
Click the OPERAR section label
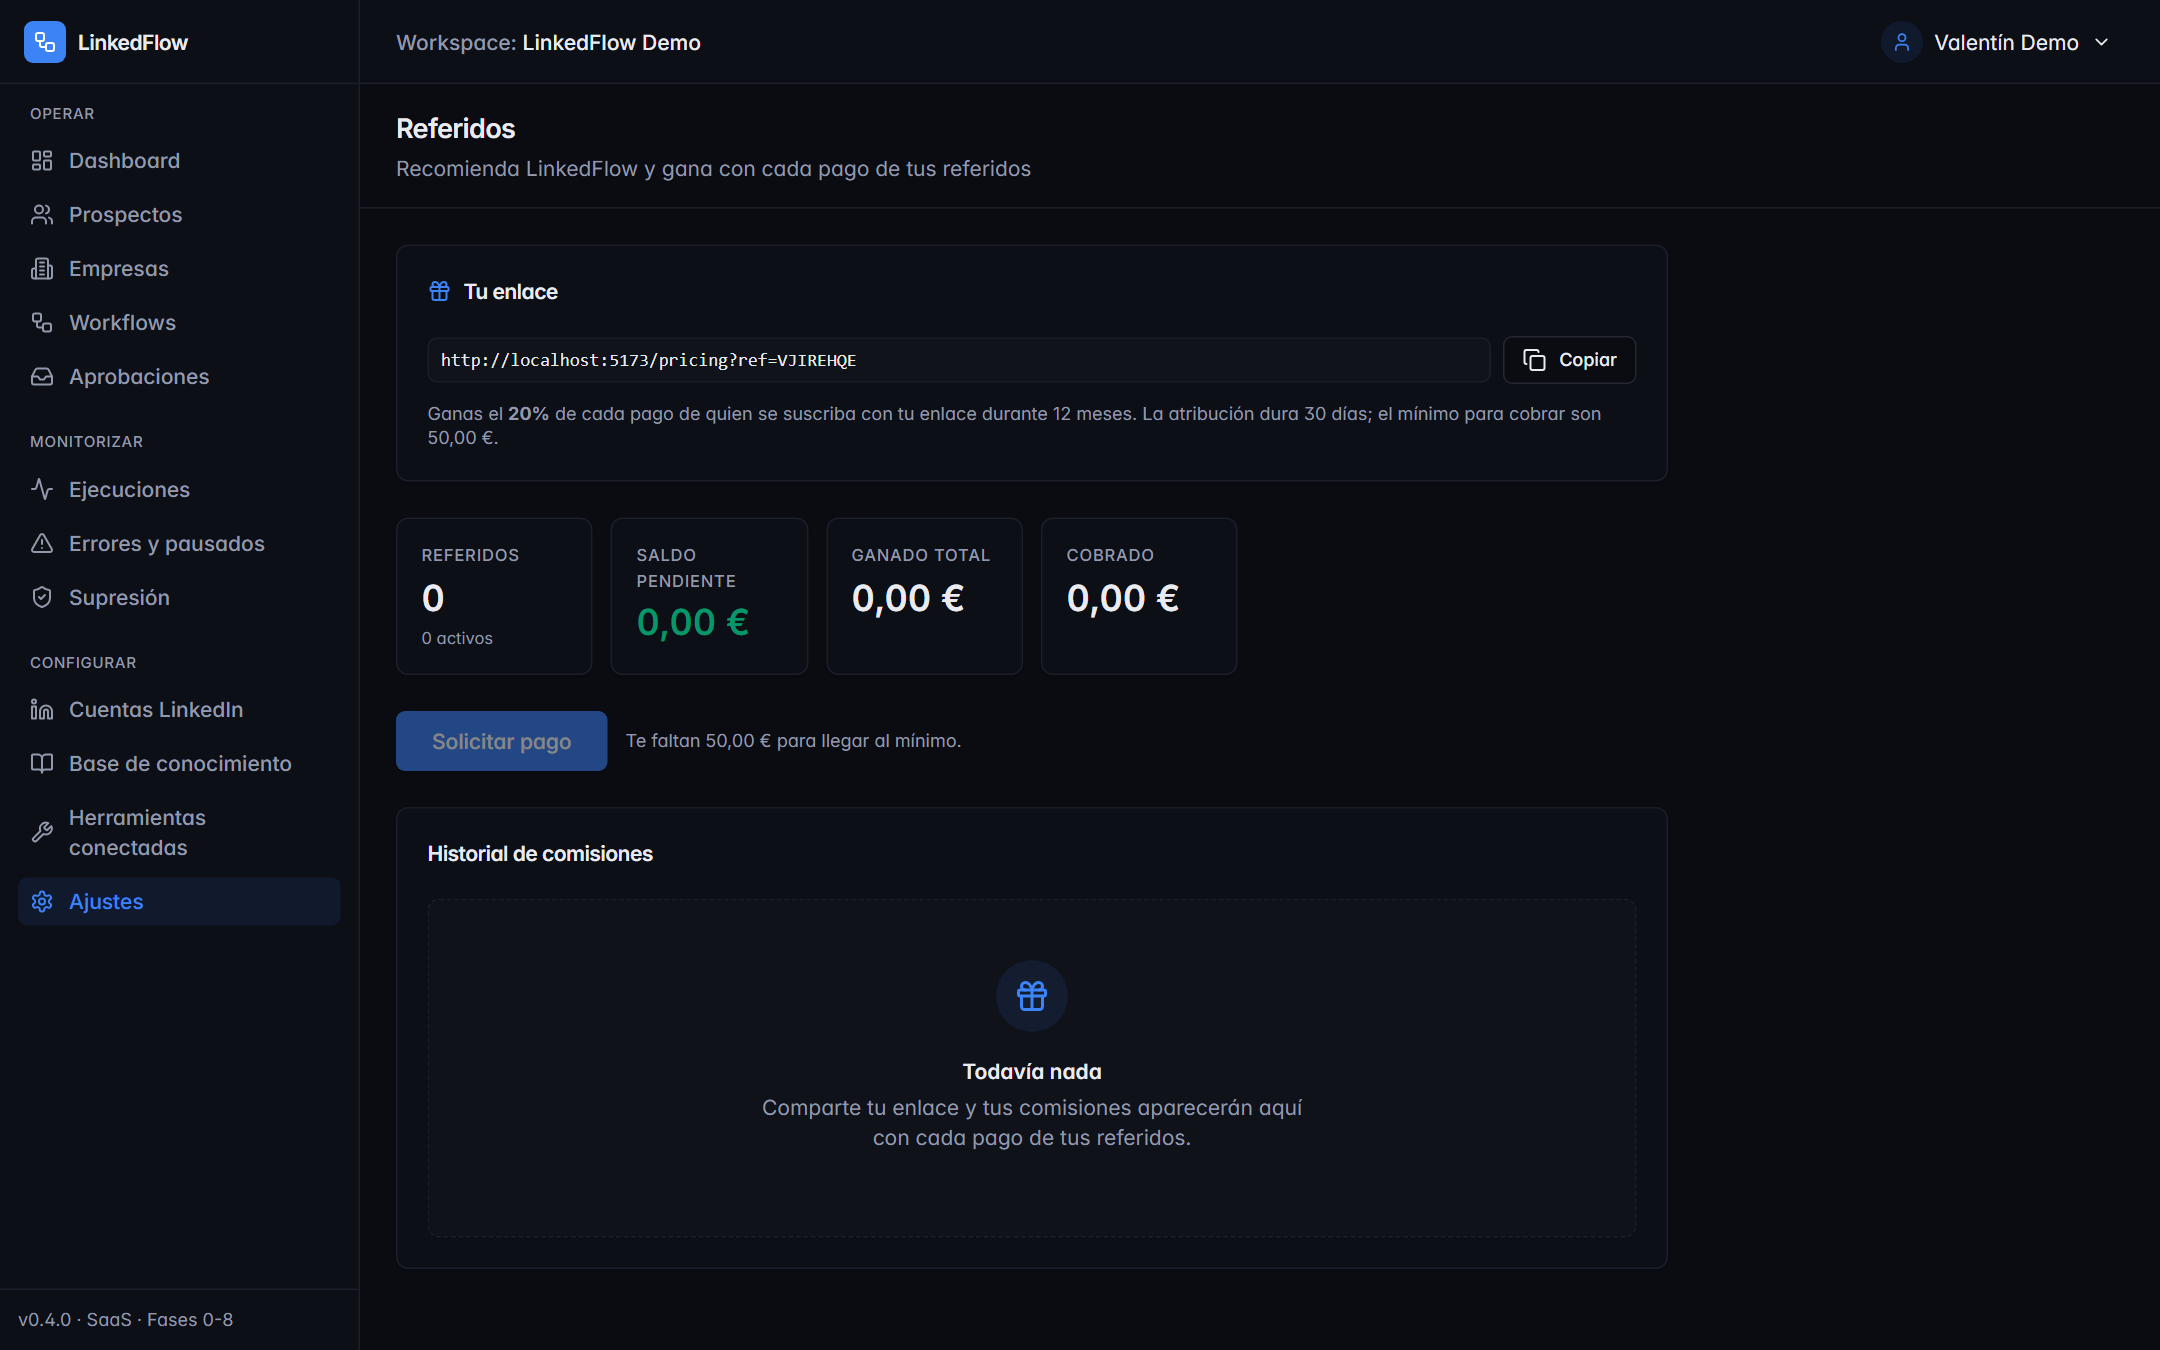click(62, 114)
